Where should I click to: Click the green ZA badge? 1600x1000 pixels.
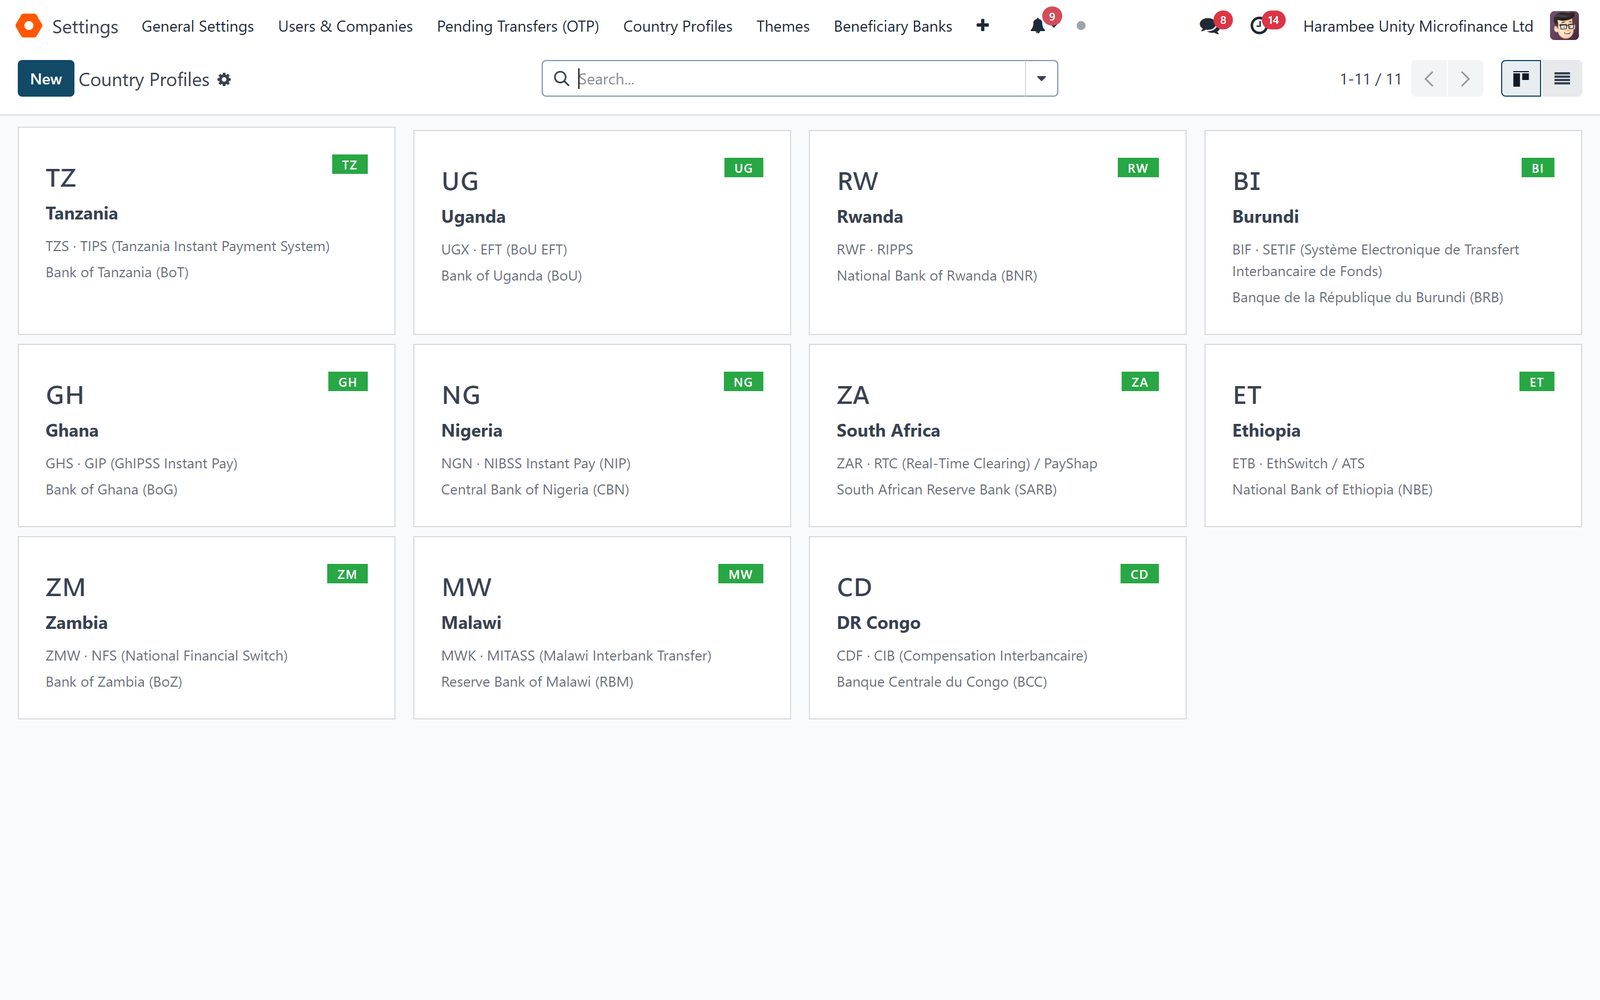(1140, 382)
